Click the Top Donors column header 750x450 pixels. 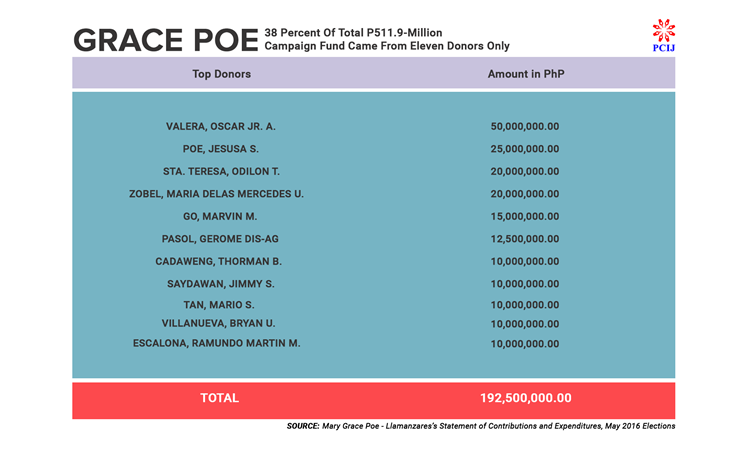(221, 74)
